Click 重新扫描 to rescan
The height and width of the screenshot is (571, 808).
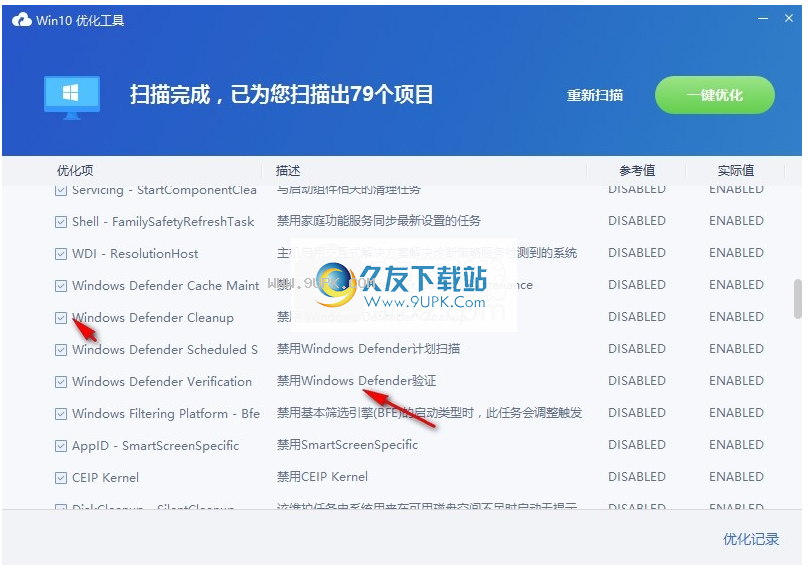(x=595, y=95)
